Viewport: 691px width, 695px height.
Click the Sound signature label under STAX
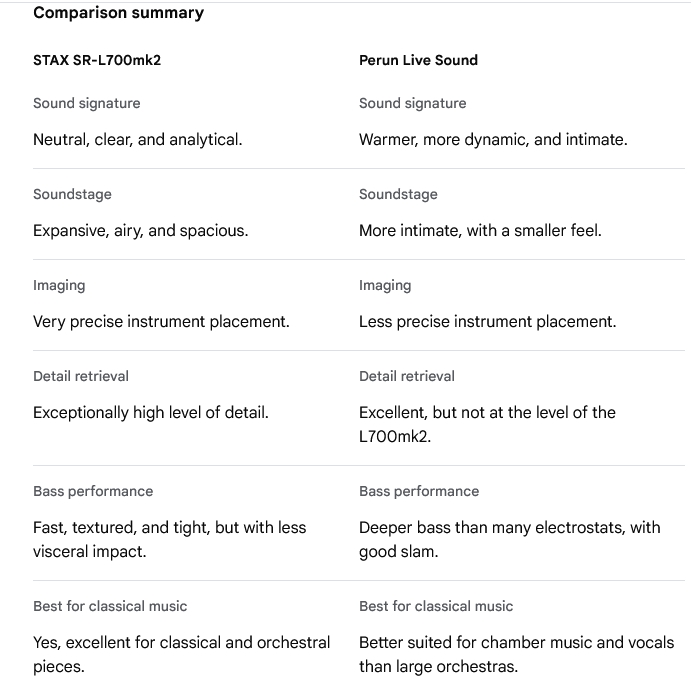tap(86, 103)
